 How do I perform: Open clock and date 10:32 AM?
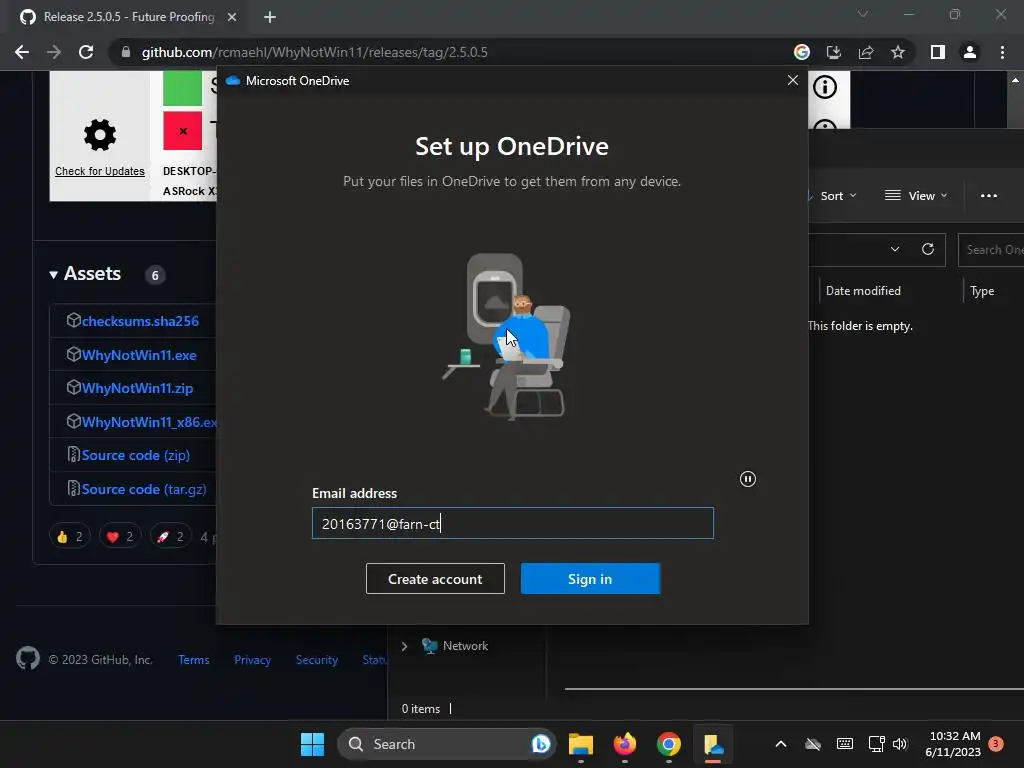pos(953,744)
